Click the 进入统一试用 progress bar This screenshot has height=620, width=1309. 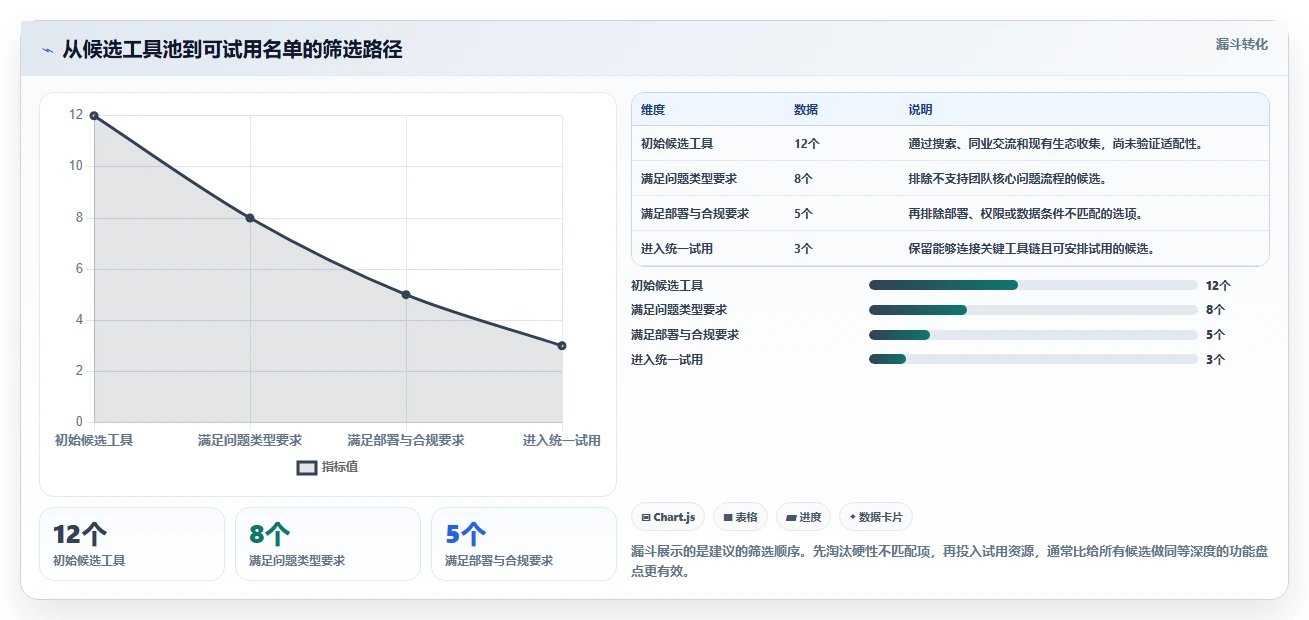pos(1033,360)
